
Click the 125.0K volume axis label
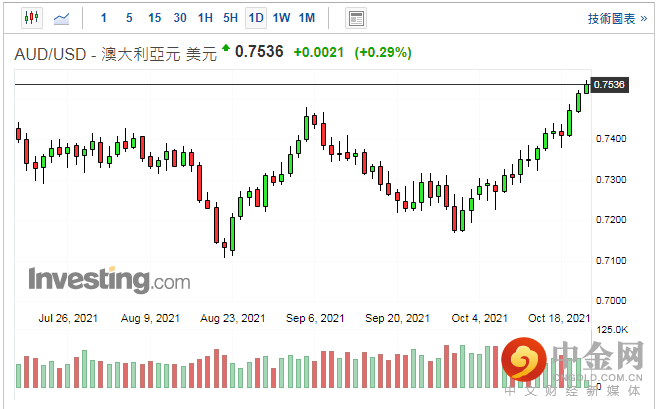pos(612,330)
